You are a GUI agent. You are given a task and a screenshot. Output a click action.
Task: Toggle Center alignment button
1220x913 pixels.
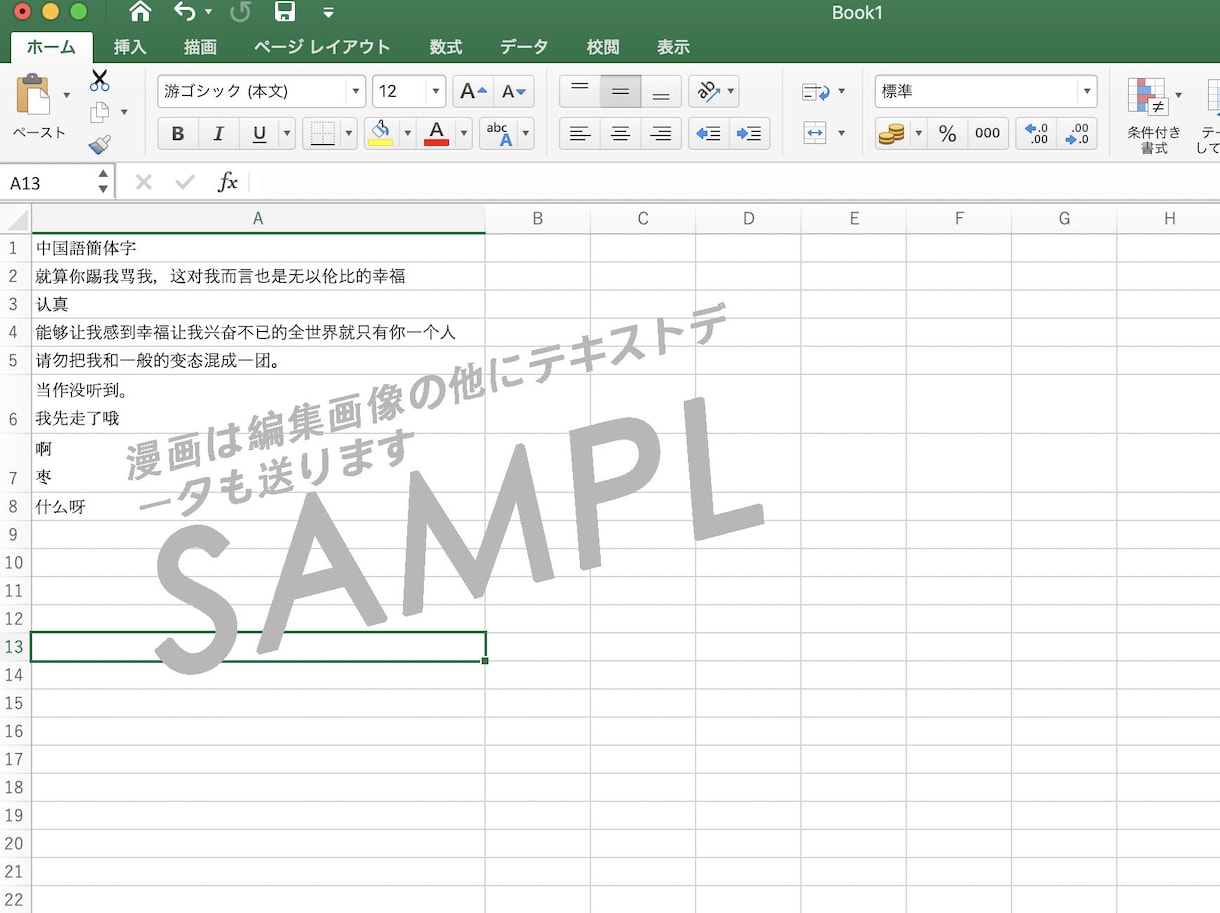point(620,133)
